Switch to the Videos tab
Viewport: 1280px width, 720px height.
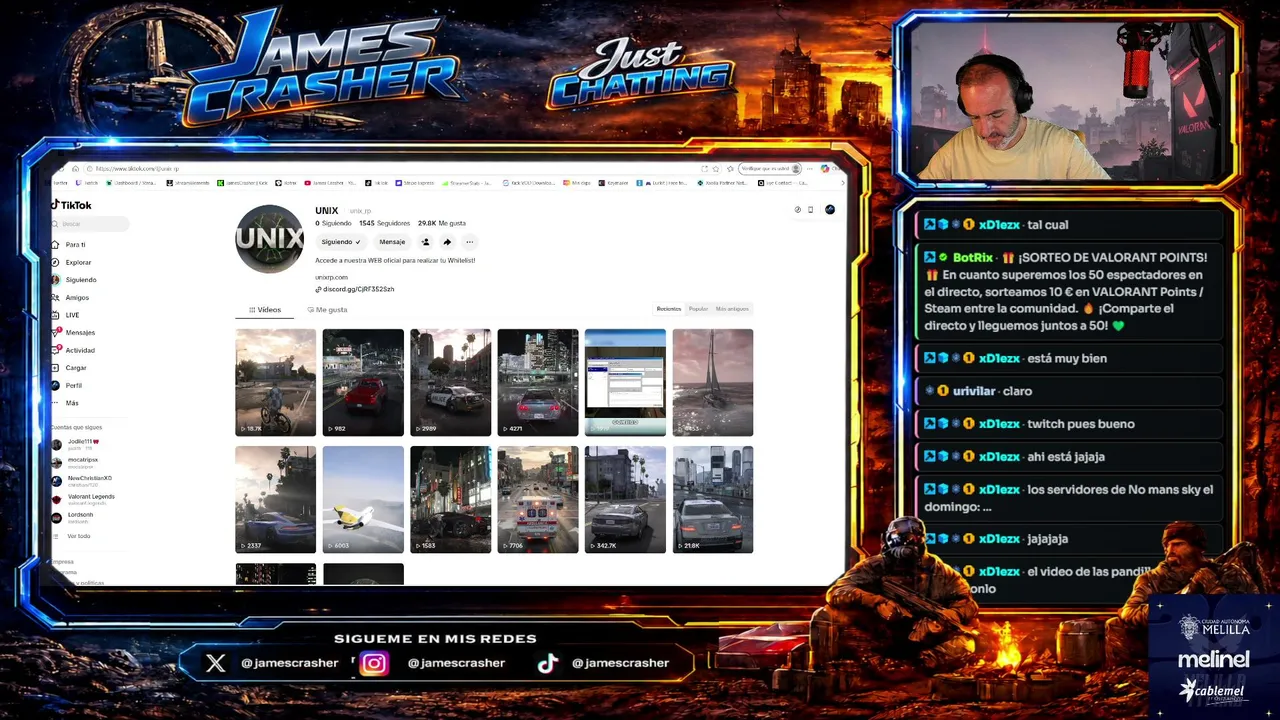pyautogui.click(x=265, y=310)
